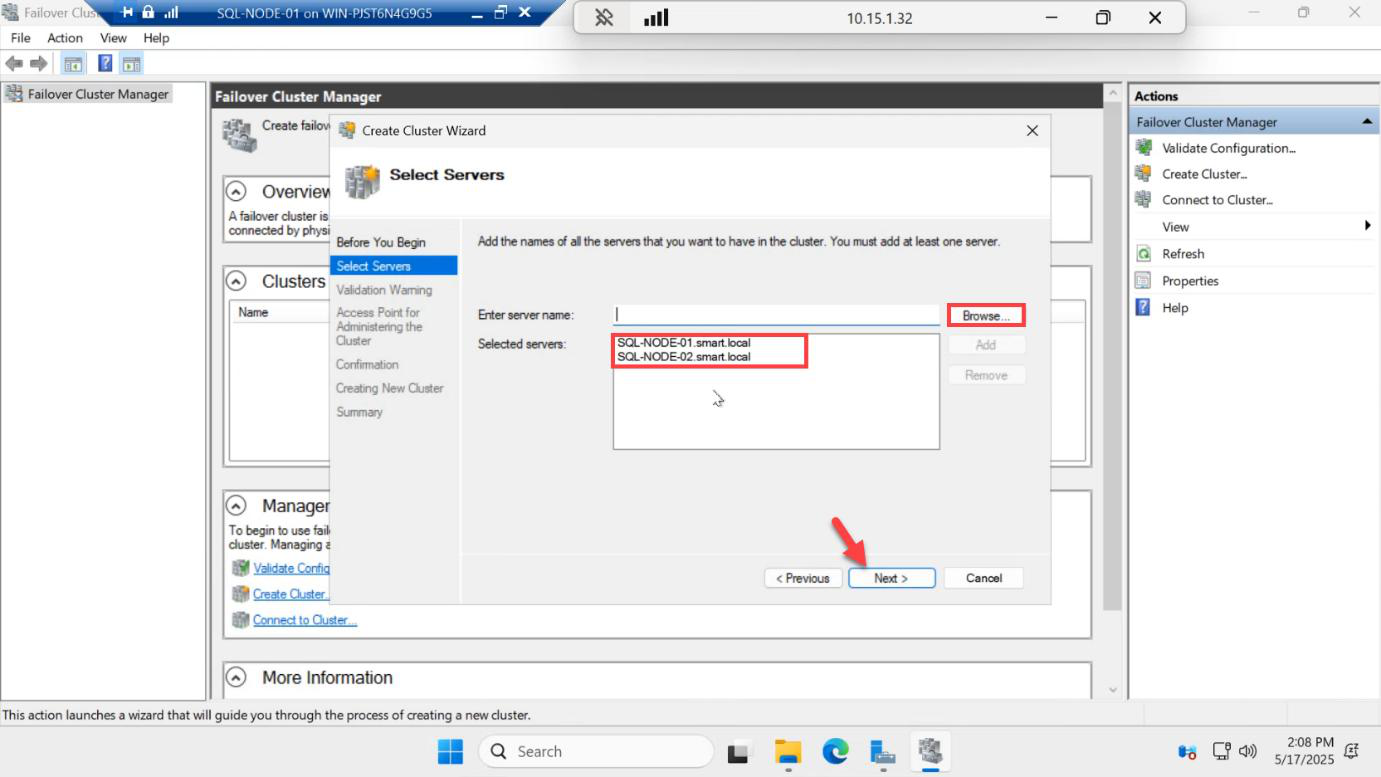Focus the Enter server name field
The width and height of the screenshot is (1381, 777).
coord(776,314)
